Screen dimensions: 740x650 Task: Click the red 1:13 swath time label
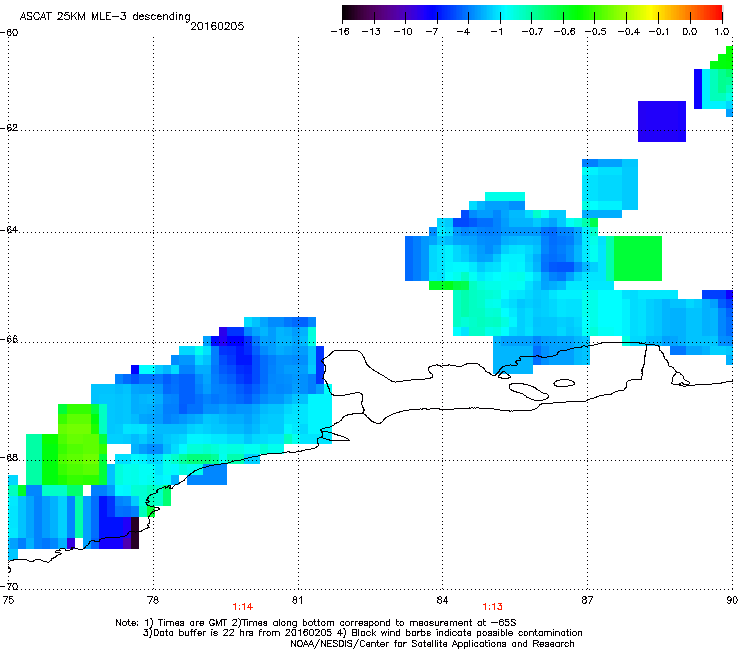(x=492, y=607)
